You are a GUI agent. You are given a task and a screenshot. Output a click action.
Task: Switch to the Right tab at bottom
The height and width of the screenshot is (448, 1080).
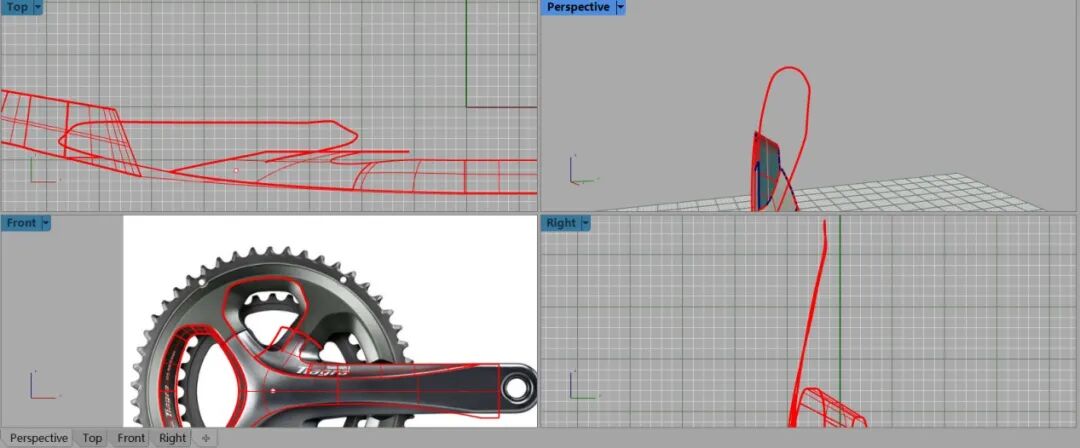point(172,438)
